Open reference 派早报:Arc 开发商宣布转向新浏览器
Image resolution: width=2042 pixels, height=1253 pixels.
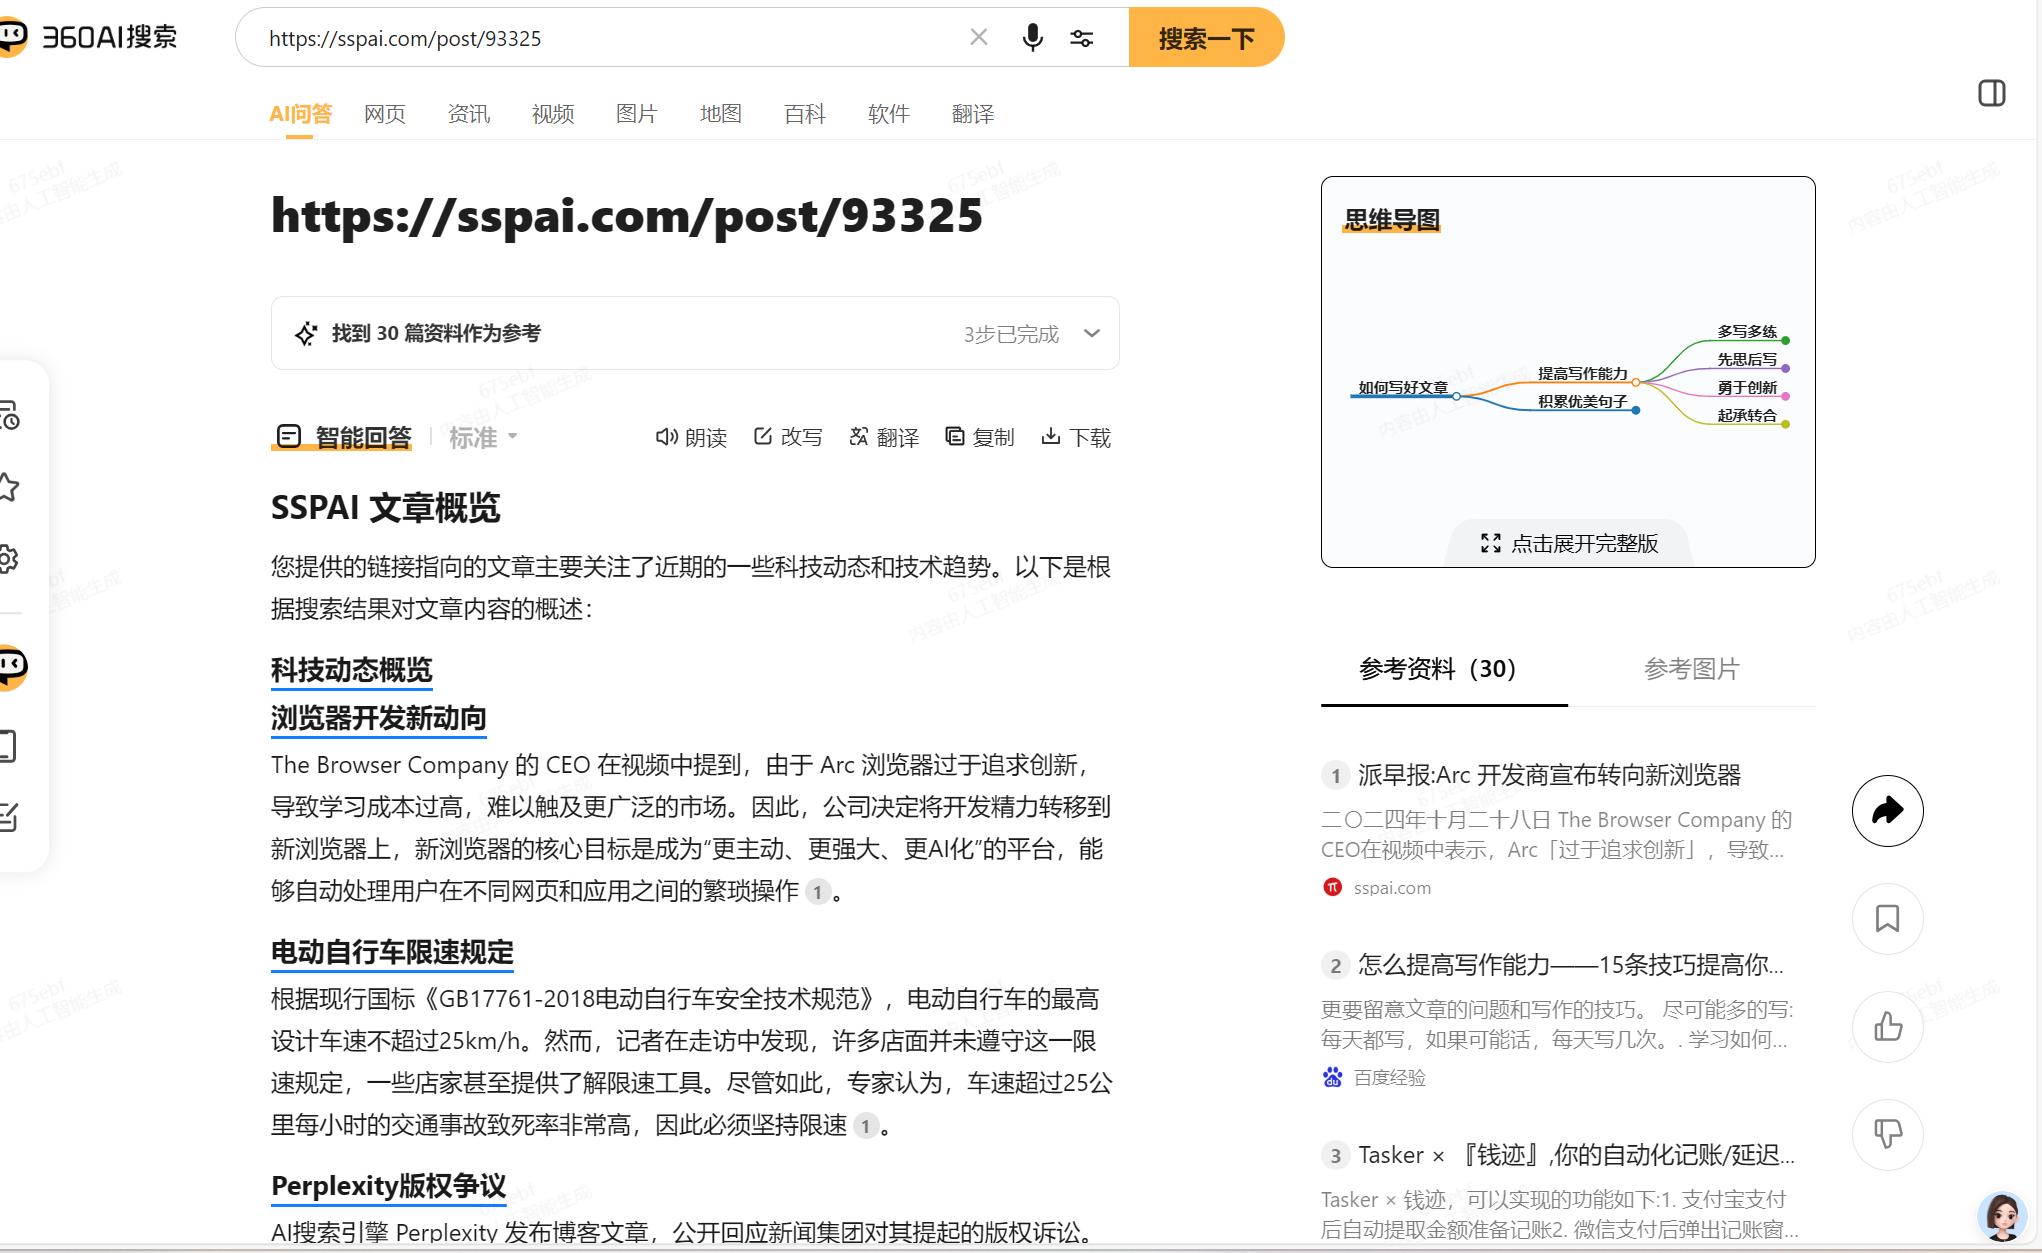[1549, 775]
